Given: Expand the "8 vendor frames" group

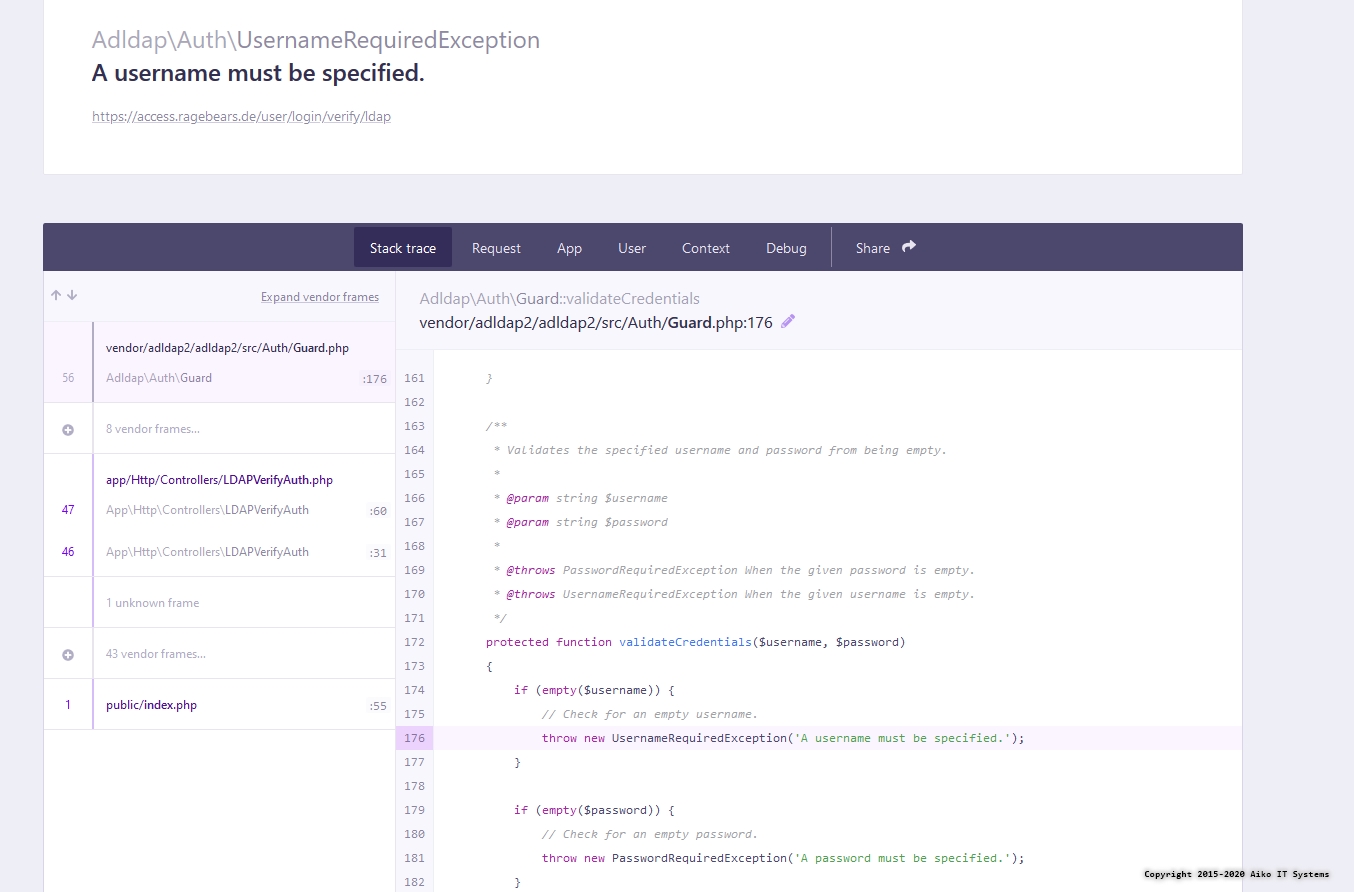Looking at the screenshot, I should click(152, 427).
